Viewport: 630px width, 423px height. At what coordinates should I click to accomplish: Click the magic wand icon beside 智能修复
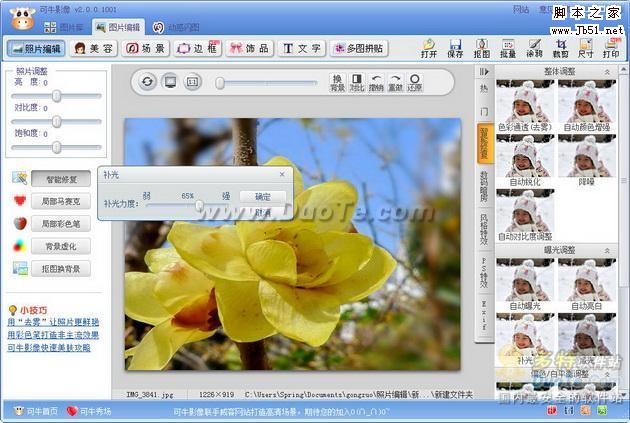pyautogui.click(x=20, y=178)
